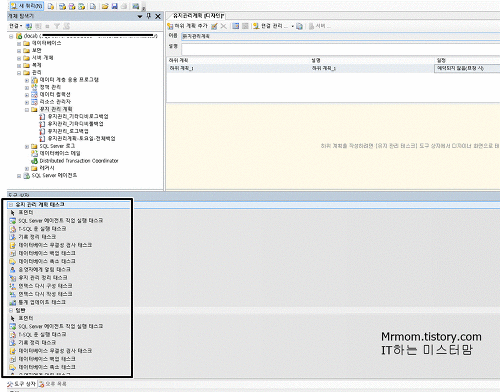Select 유지관리_기타디비풀백업 plan
This screenshot has width=500, height=392.
click(75, 124)
